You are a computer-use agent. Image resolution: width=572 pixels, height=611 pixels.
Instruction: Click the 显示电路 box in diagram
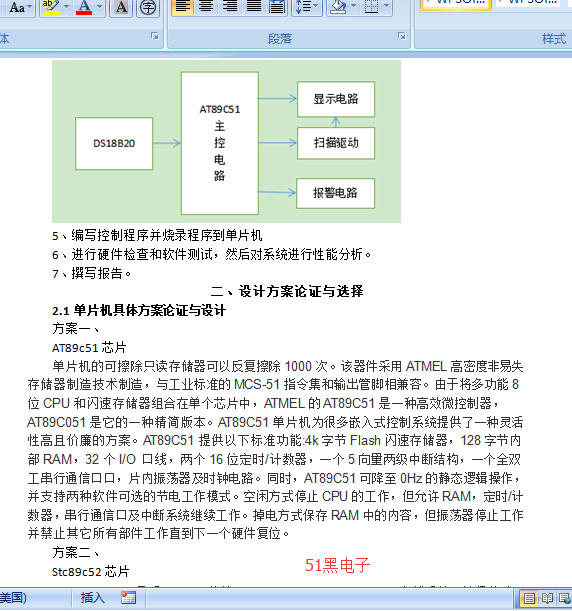tap(336, 99)
